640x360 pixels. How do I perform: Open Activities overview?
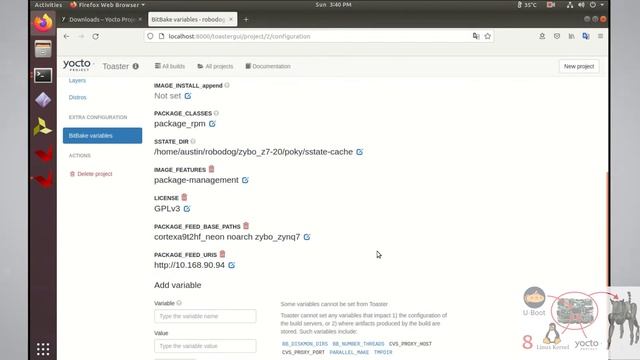[48, 5]
